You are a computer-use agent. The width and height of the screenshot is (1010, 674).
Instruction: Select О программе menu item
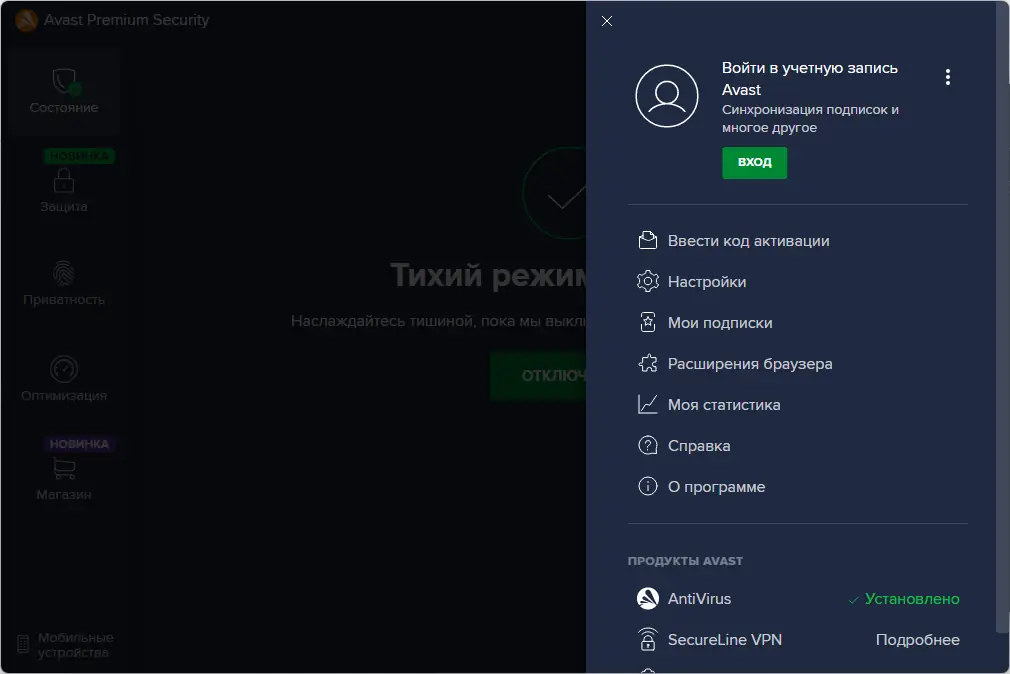pos(716,486)
